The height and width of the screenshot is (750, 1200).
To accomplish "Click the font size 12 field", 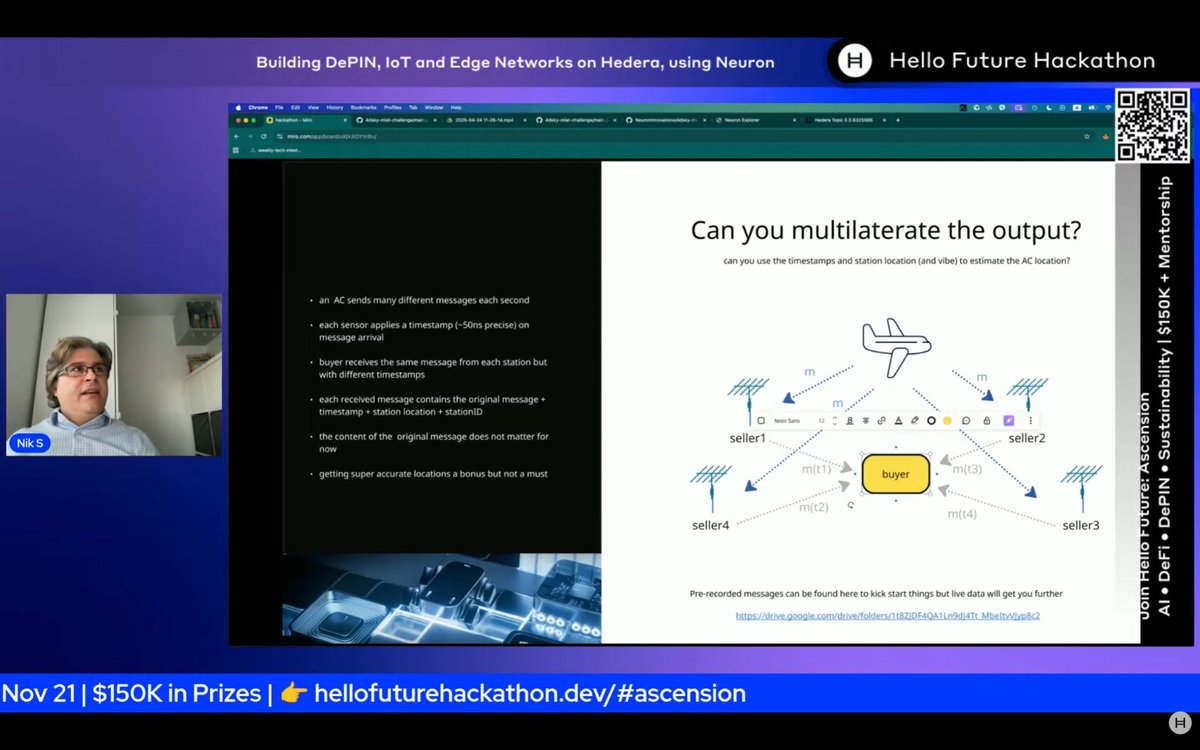I will pyautogui.click(x=822, y=421).
